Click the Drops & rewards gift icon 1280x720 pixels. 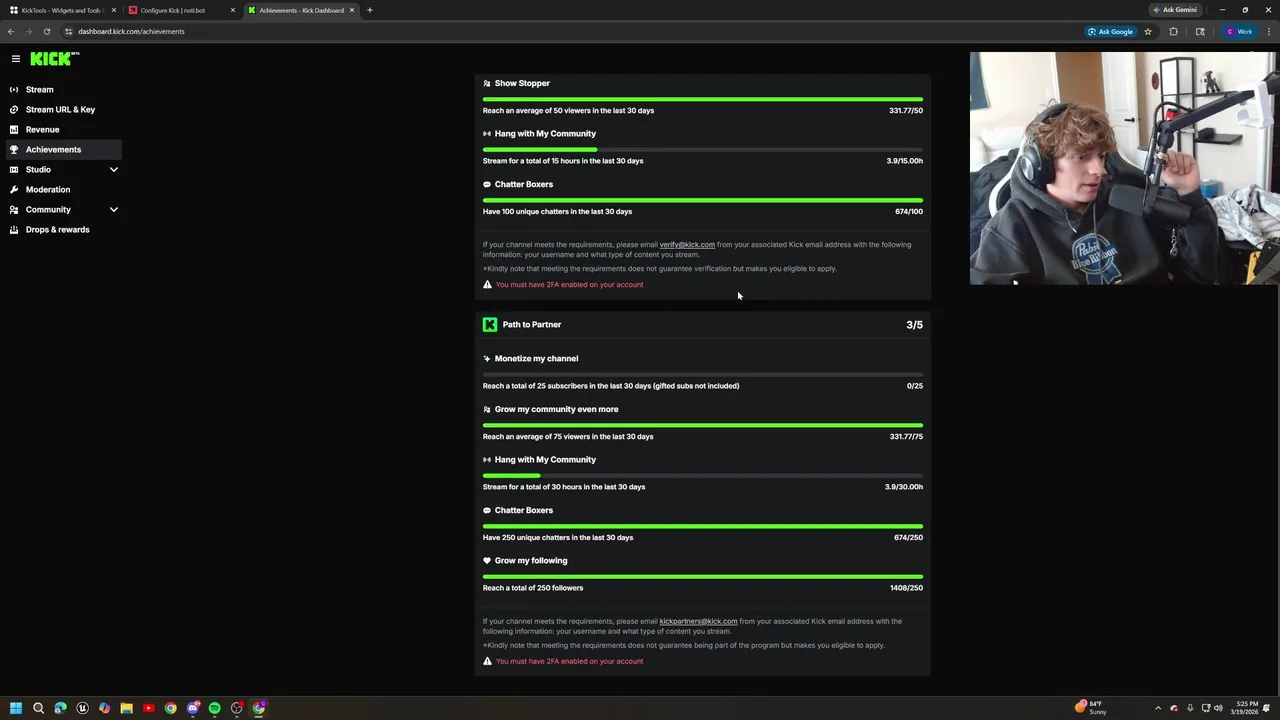(x=14, y=229)
